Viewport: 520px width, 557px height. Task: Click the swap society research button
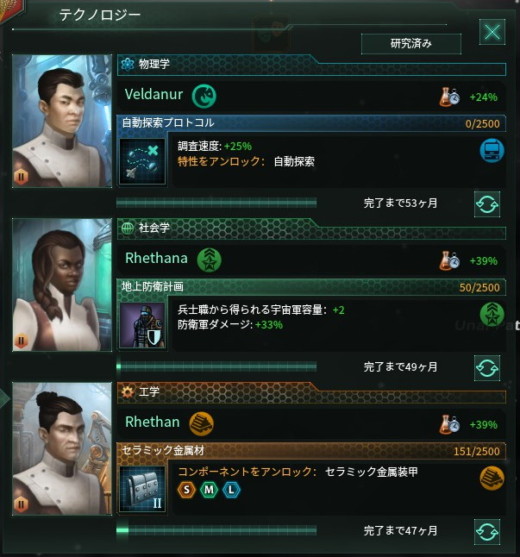pos(487,368)
